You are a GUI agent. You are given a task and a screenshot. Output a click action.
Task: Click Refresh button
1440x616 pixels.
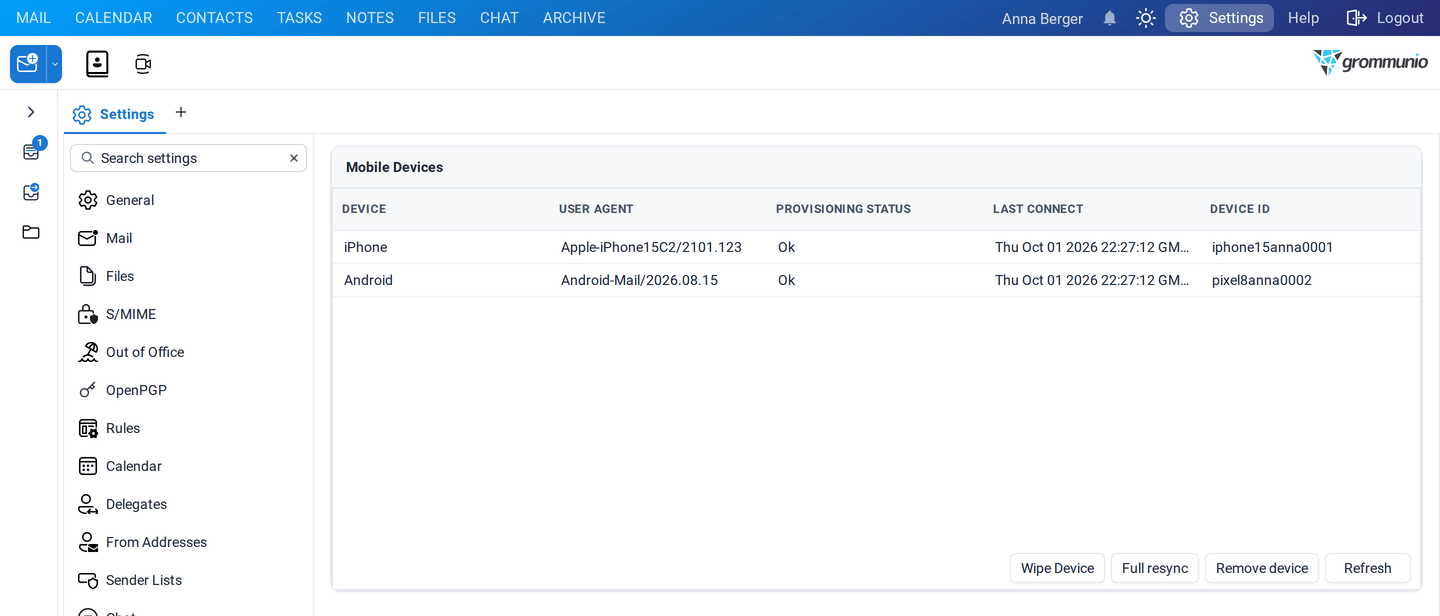(x=1368, y=568)
